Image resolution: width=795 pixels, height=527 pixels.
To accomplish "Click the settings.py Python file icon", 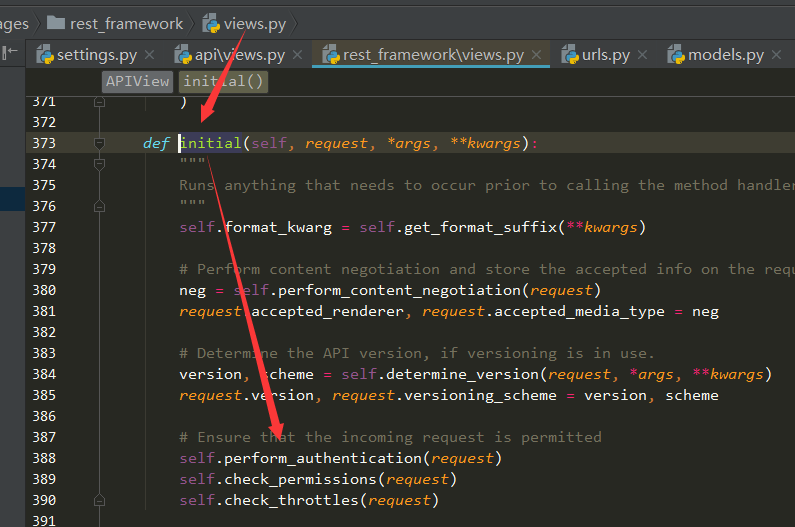I will point(45,55).
